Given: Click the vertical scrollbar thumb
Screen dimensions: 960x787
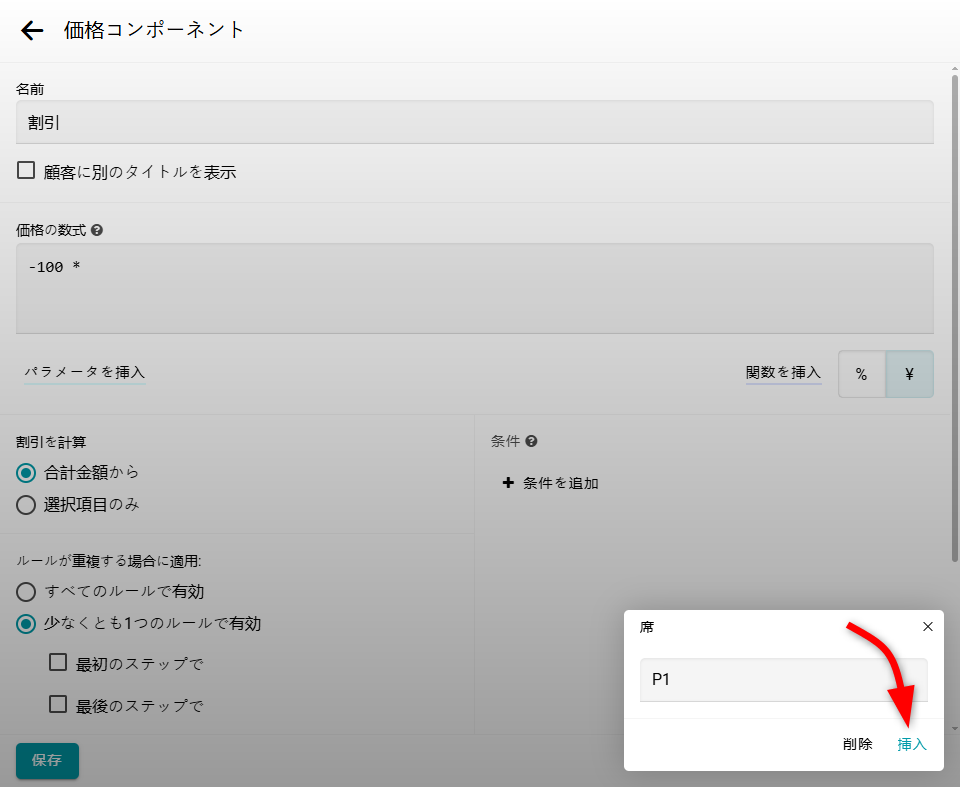Looking at the screenshot, I should (x=954, y=318).
